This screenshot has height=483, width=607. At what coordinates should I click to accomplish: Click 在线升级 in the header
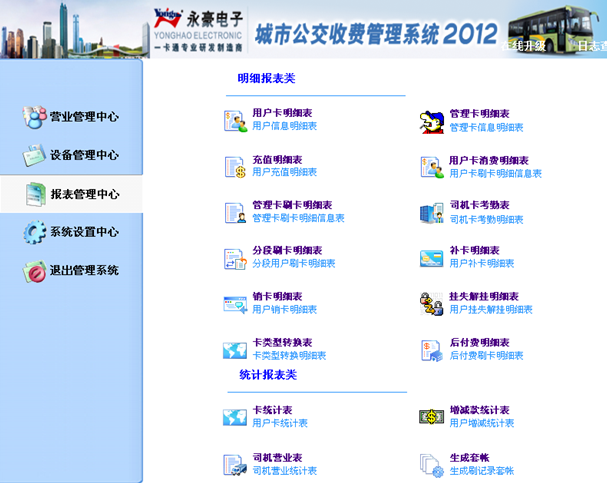coord(528,45)
